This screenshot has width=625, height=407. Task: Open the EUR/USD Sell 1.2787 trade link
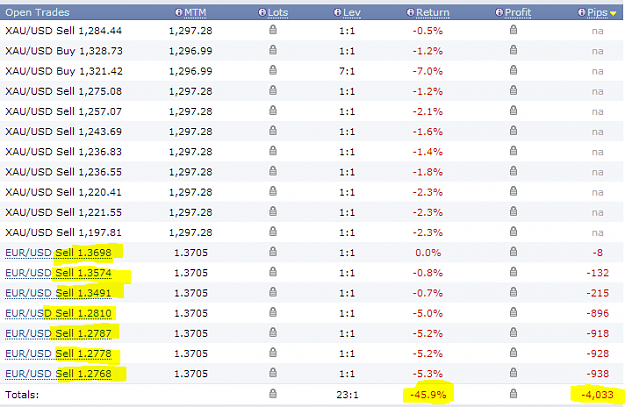58,334
